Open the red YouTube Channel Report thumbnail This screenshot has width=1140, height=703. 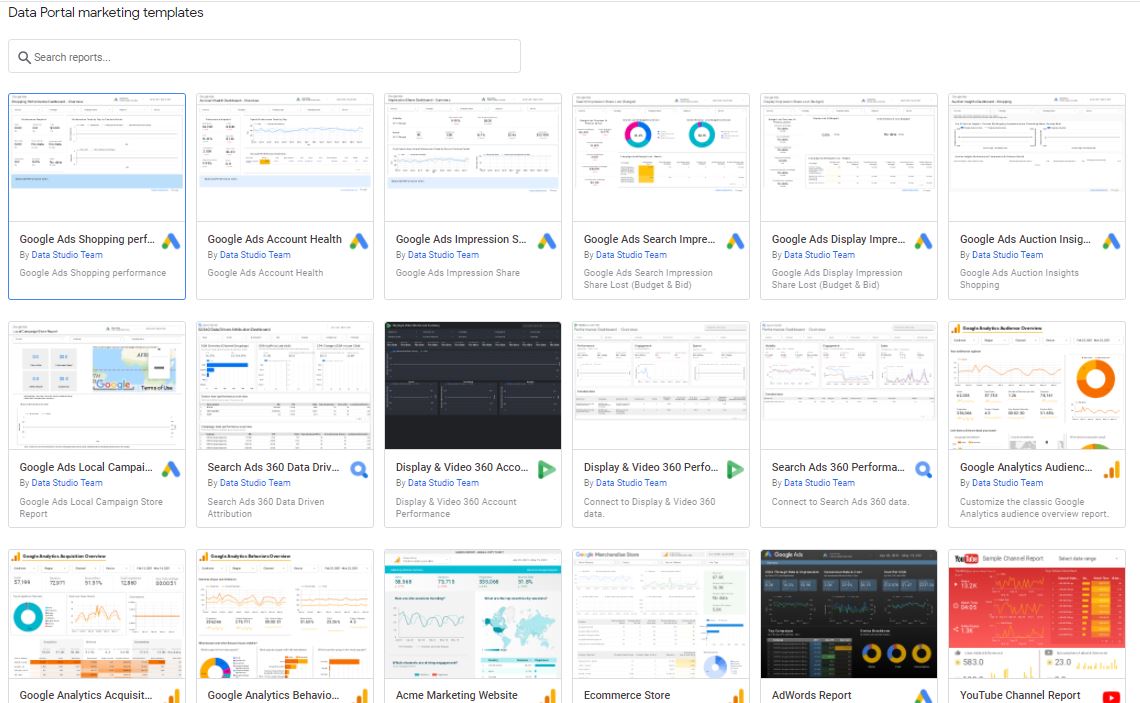click(x=1037, y=613)
